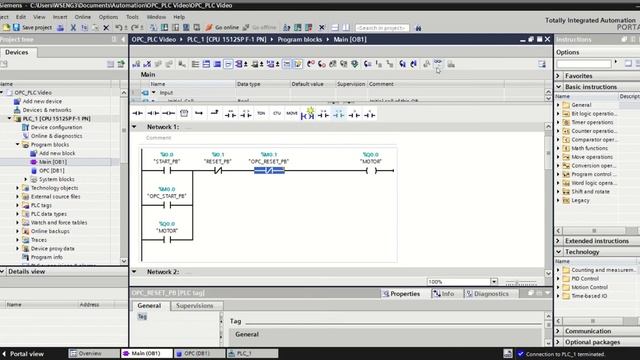Click the delete network icon
The height and width of the screenshot is (360, 640).
tap(147, 64)
